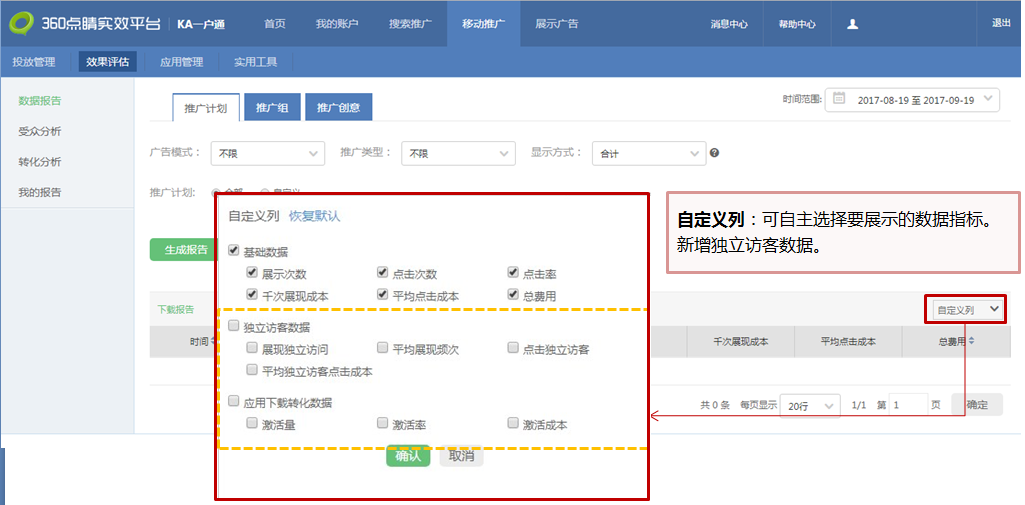Screen dimensions: 1025x505
Task: Click the help question mark icon
Action: pyautogui.click(x=714, y=153)
